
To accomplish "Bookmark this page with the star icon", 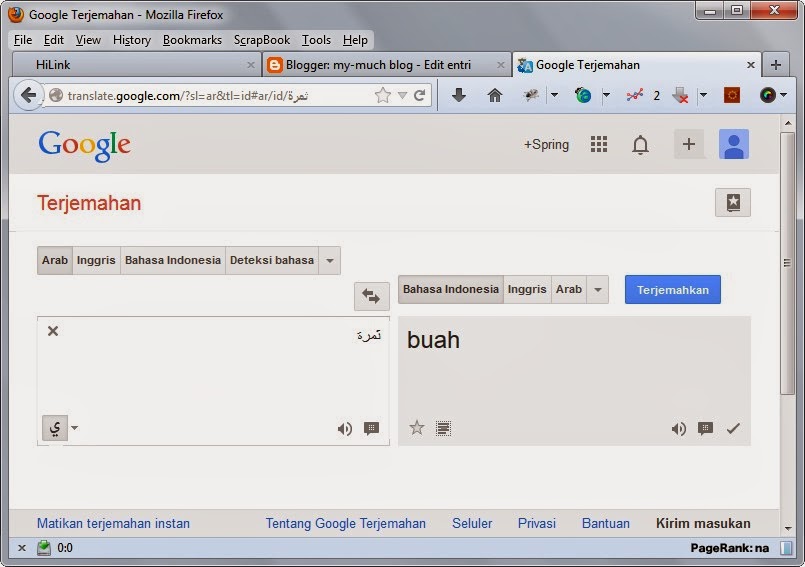I will point(383,95).
